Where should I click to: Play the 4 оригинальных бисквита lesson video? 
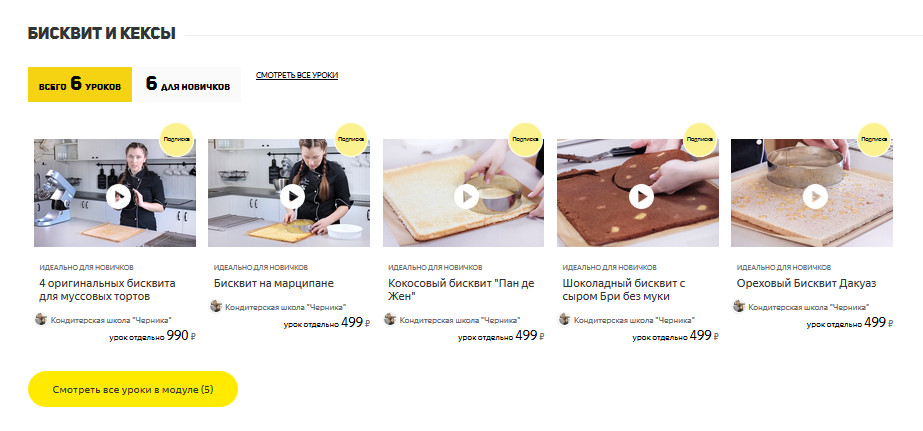[x=118, y=197]
